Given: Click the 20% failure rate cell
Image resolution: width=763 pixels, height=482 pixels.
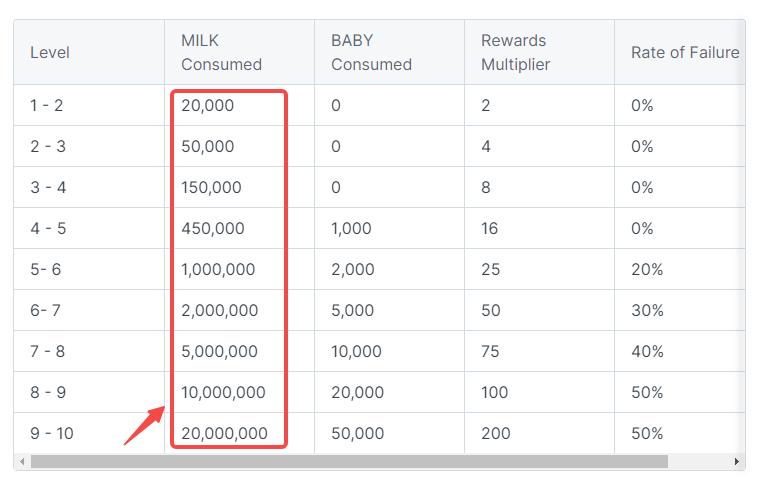Looking at the screenshot, I should point(647,269).
